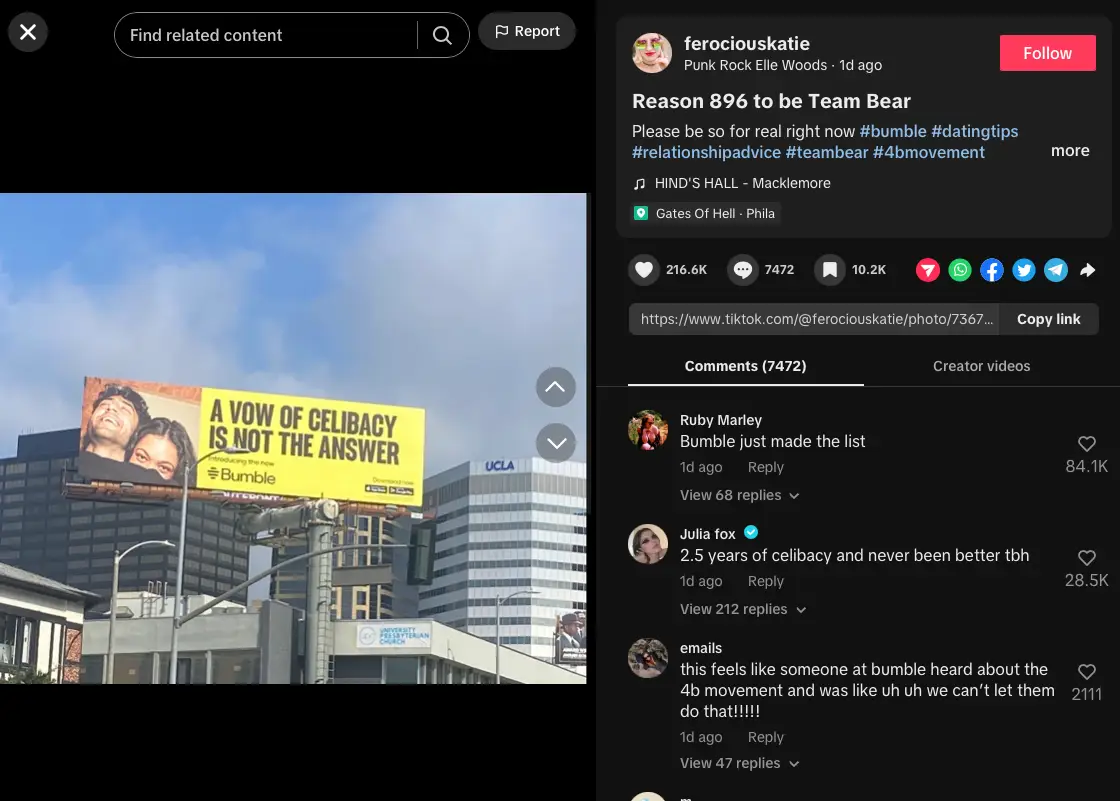Screen dimensions: 1120x801
Task: Share the post to Facebook
Action: [992, 269]
